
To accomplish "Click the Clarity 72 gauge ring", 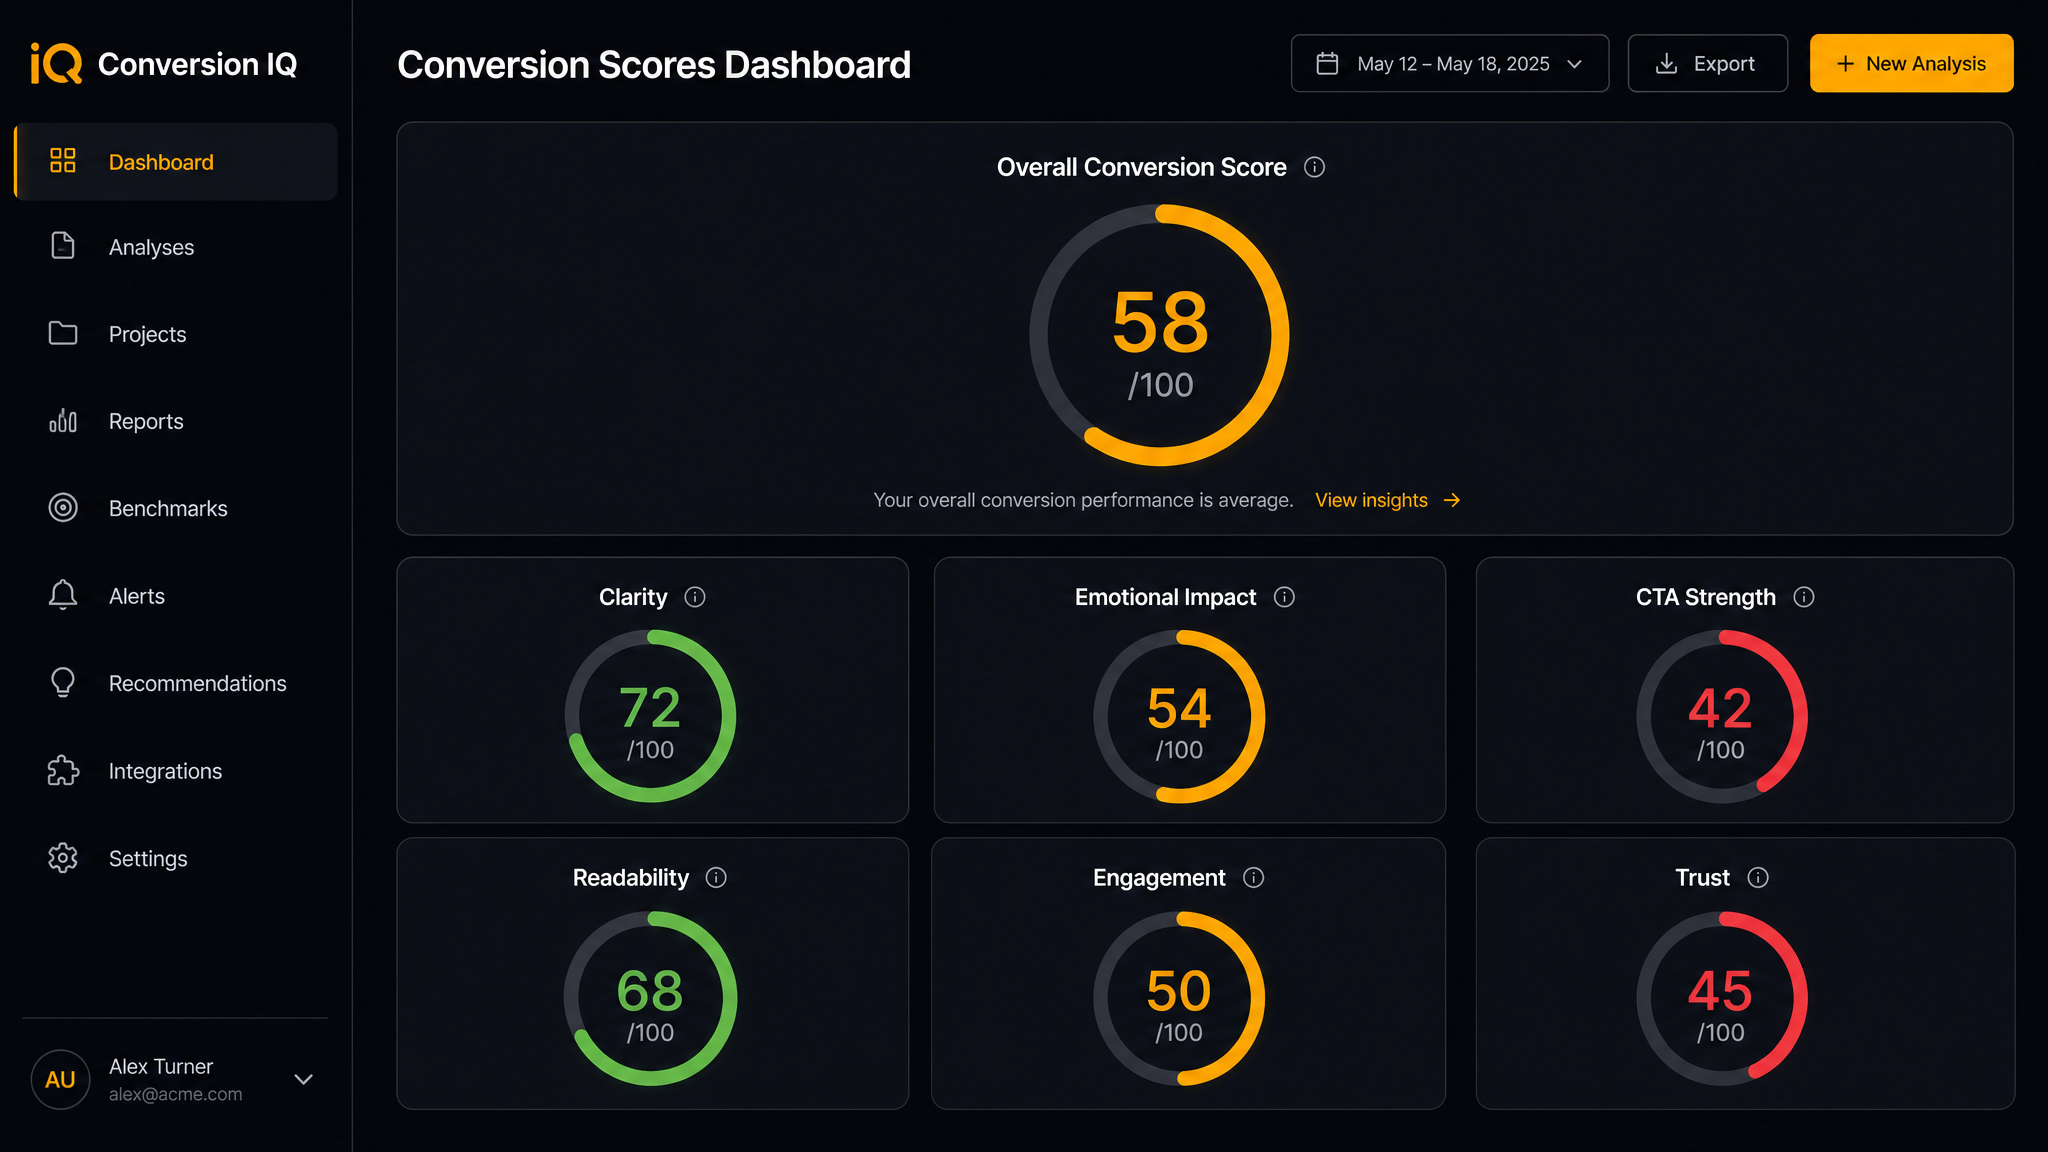I will 651,716.
